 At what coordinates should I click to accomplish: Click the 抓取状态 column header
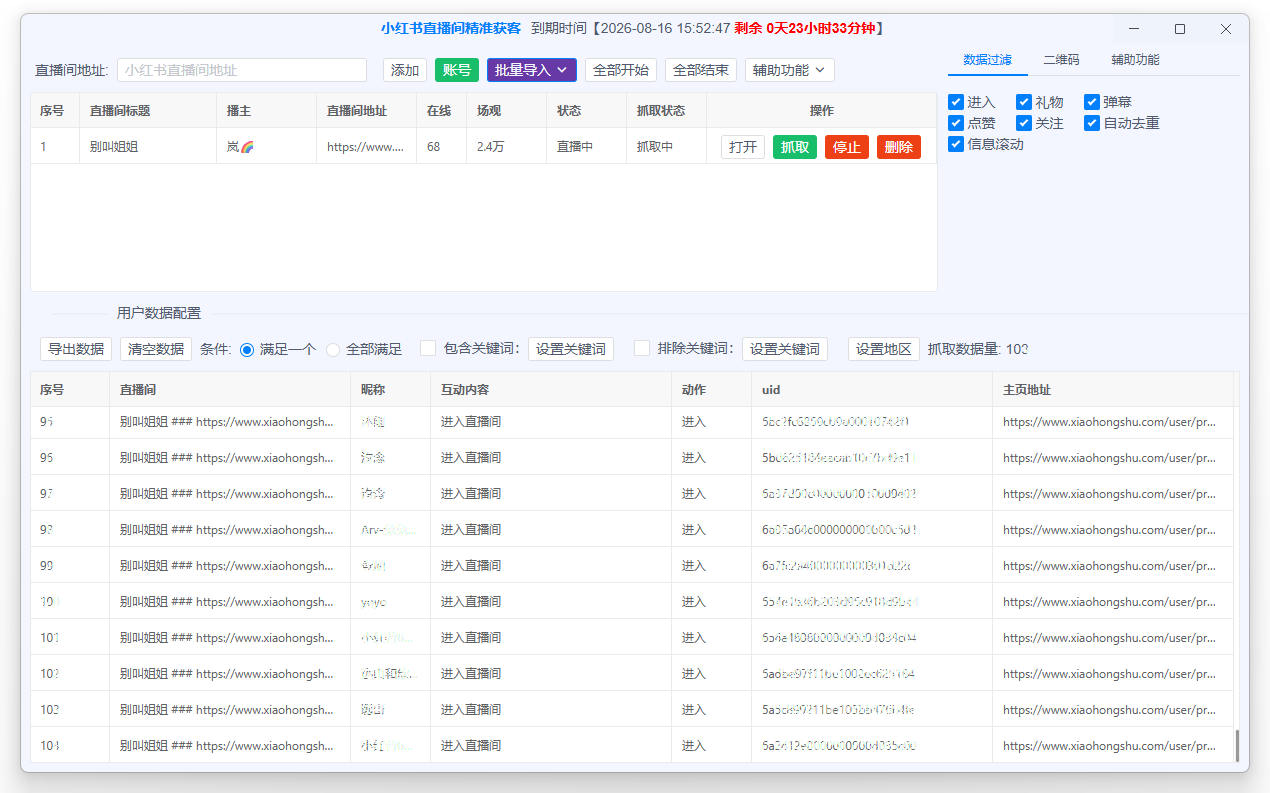(666, 111)
